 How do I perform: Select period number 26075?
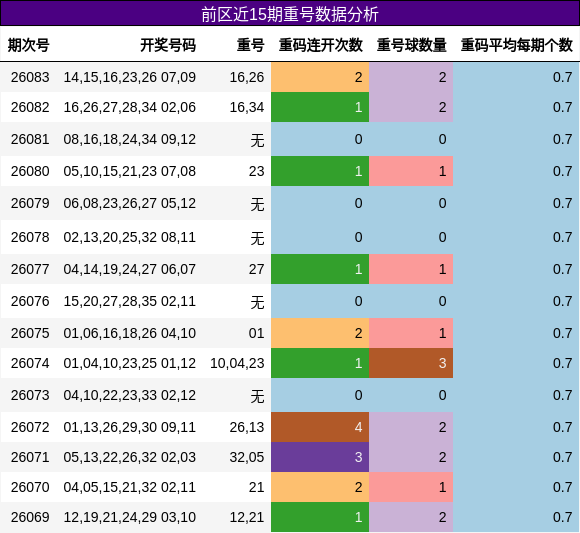(x=30, y=333)
